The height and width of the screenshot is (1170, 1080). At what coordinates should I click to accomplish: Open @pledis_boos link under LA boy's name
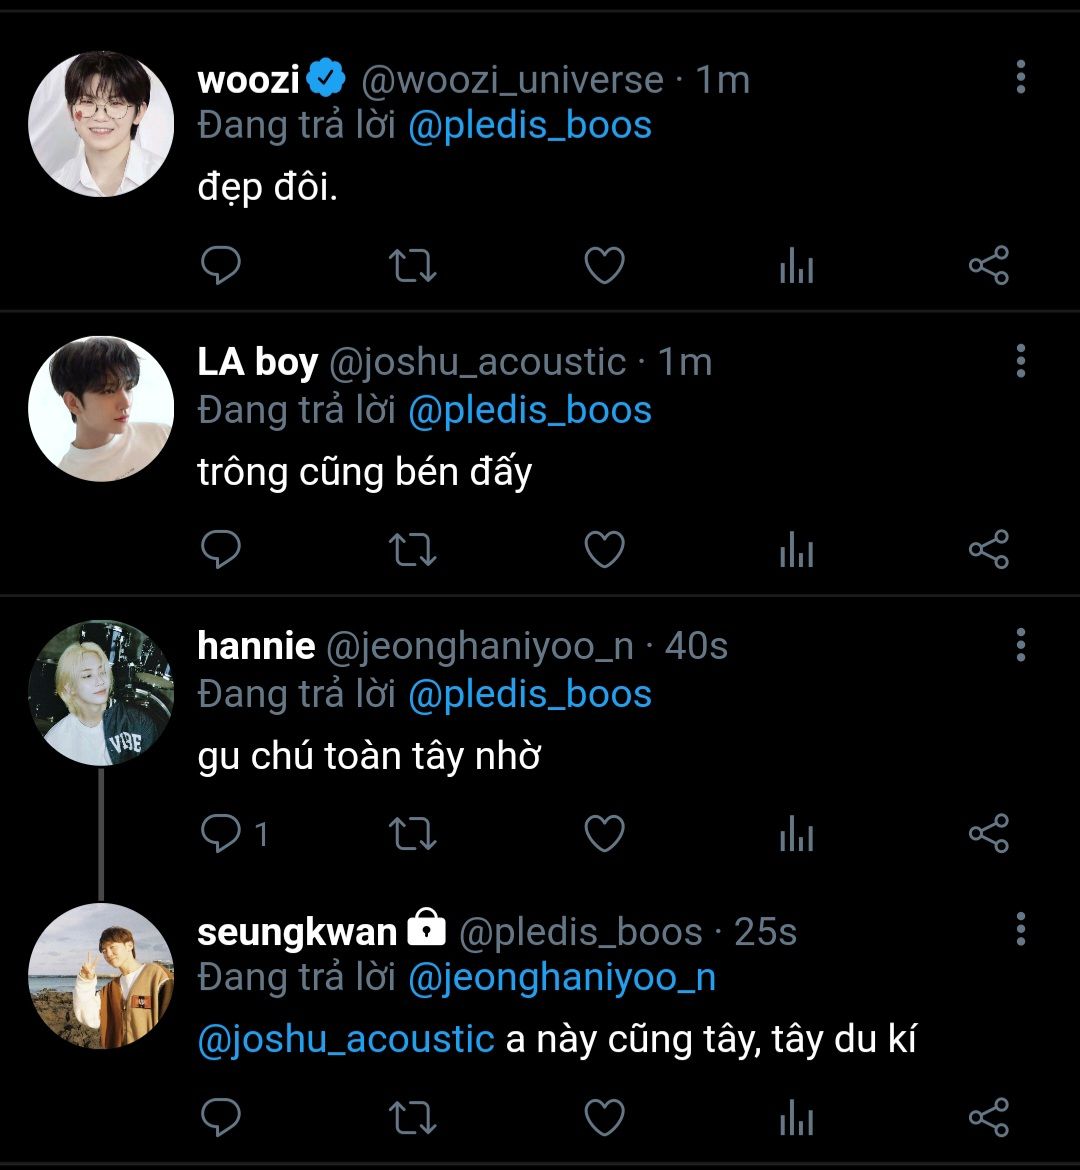[530, 410]
